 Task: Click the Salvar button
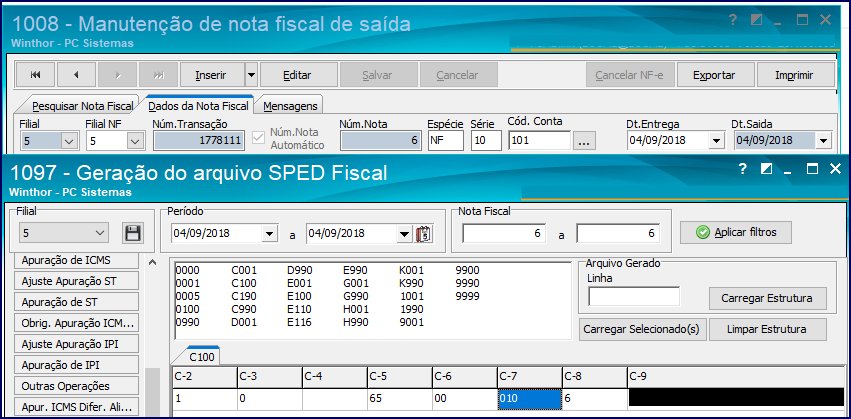pos(378,75)
